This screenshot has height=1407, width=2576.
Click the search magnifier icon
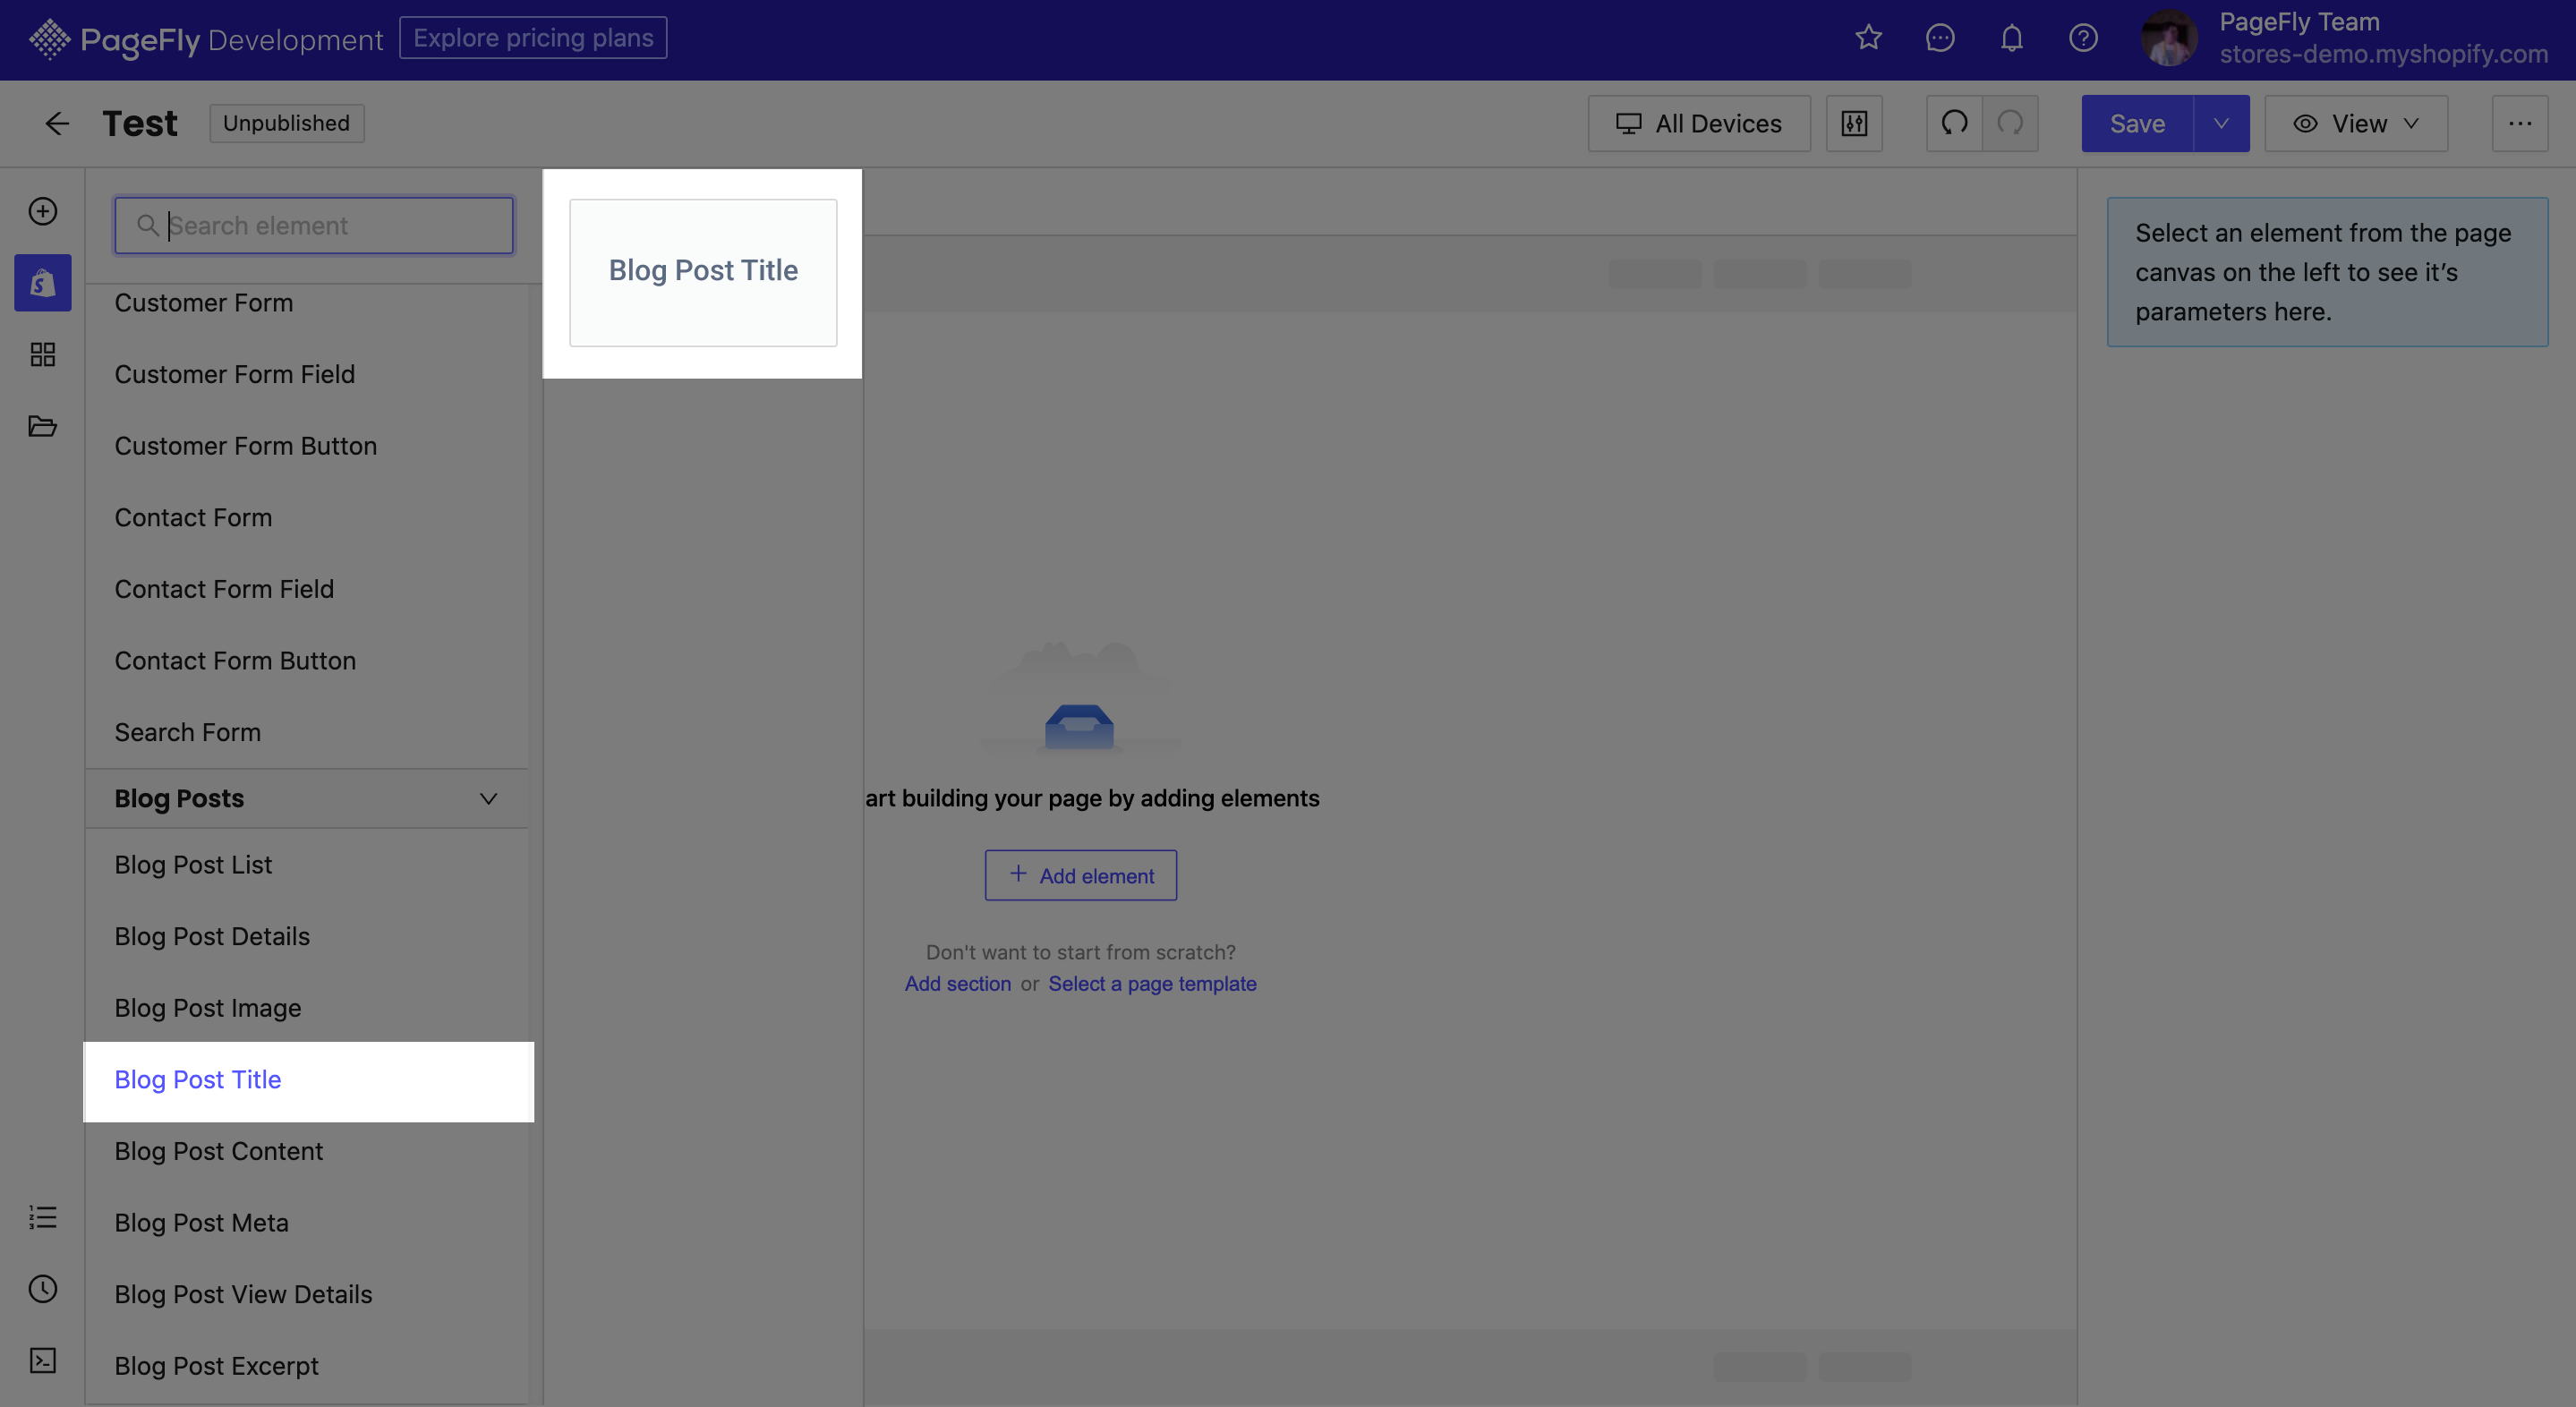click(x=147, y=225)
